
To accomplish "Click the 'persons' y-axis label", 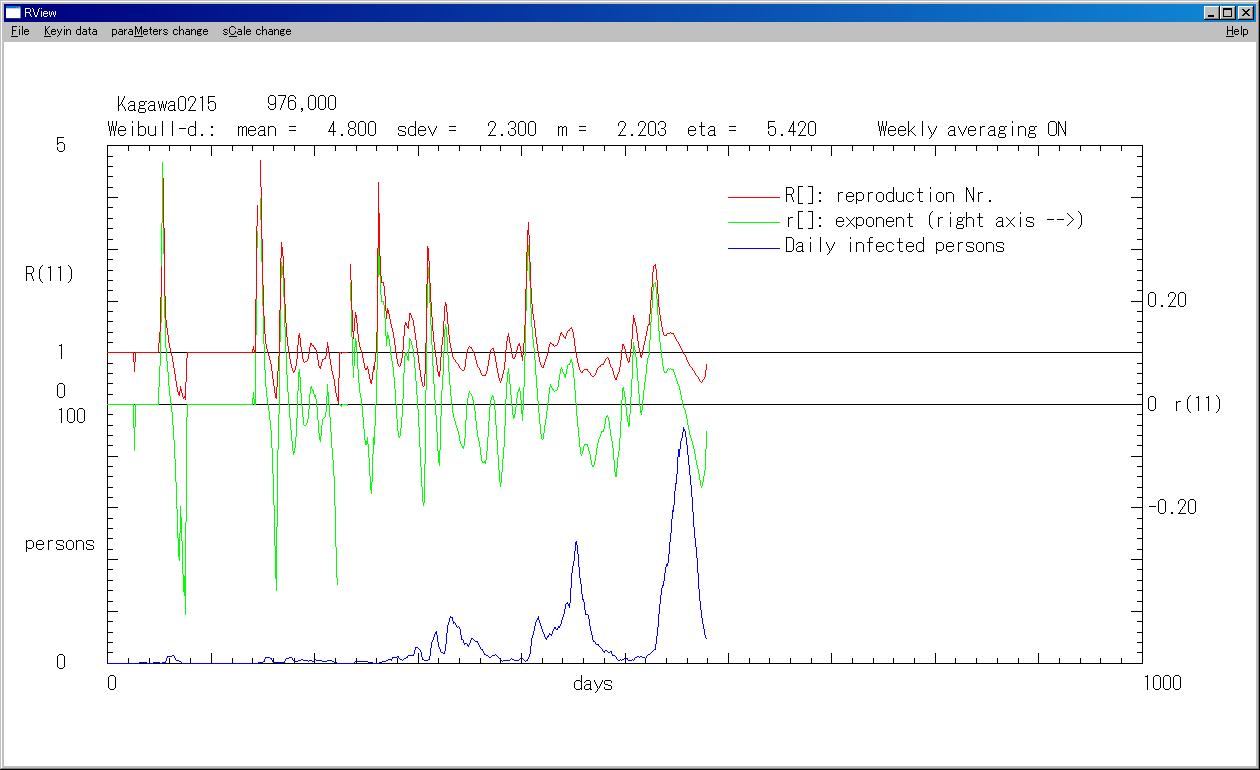I will point(59,545).
